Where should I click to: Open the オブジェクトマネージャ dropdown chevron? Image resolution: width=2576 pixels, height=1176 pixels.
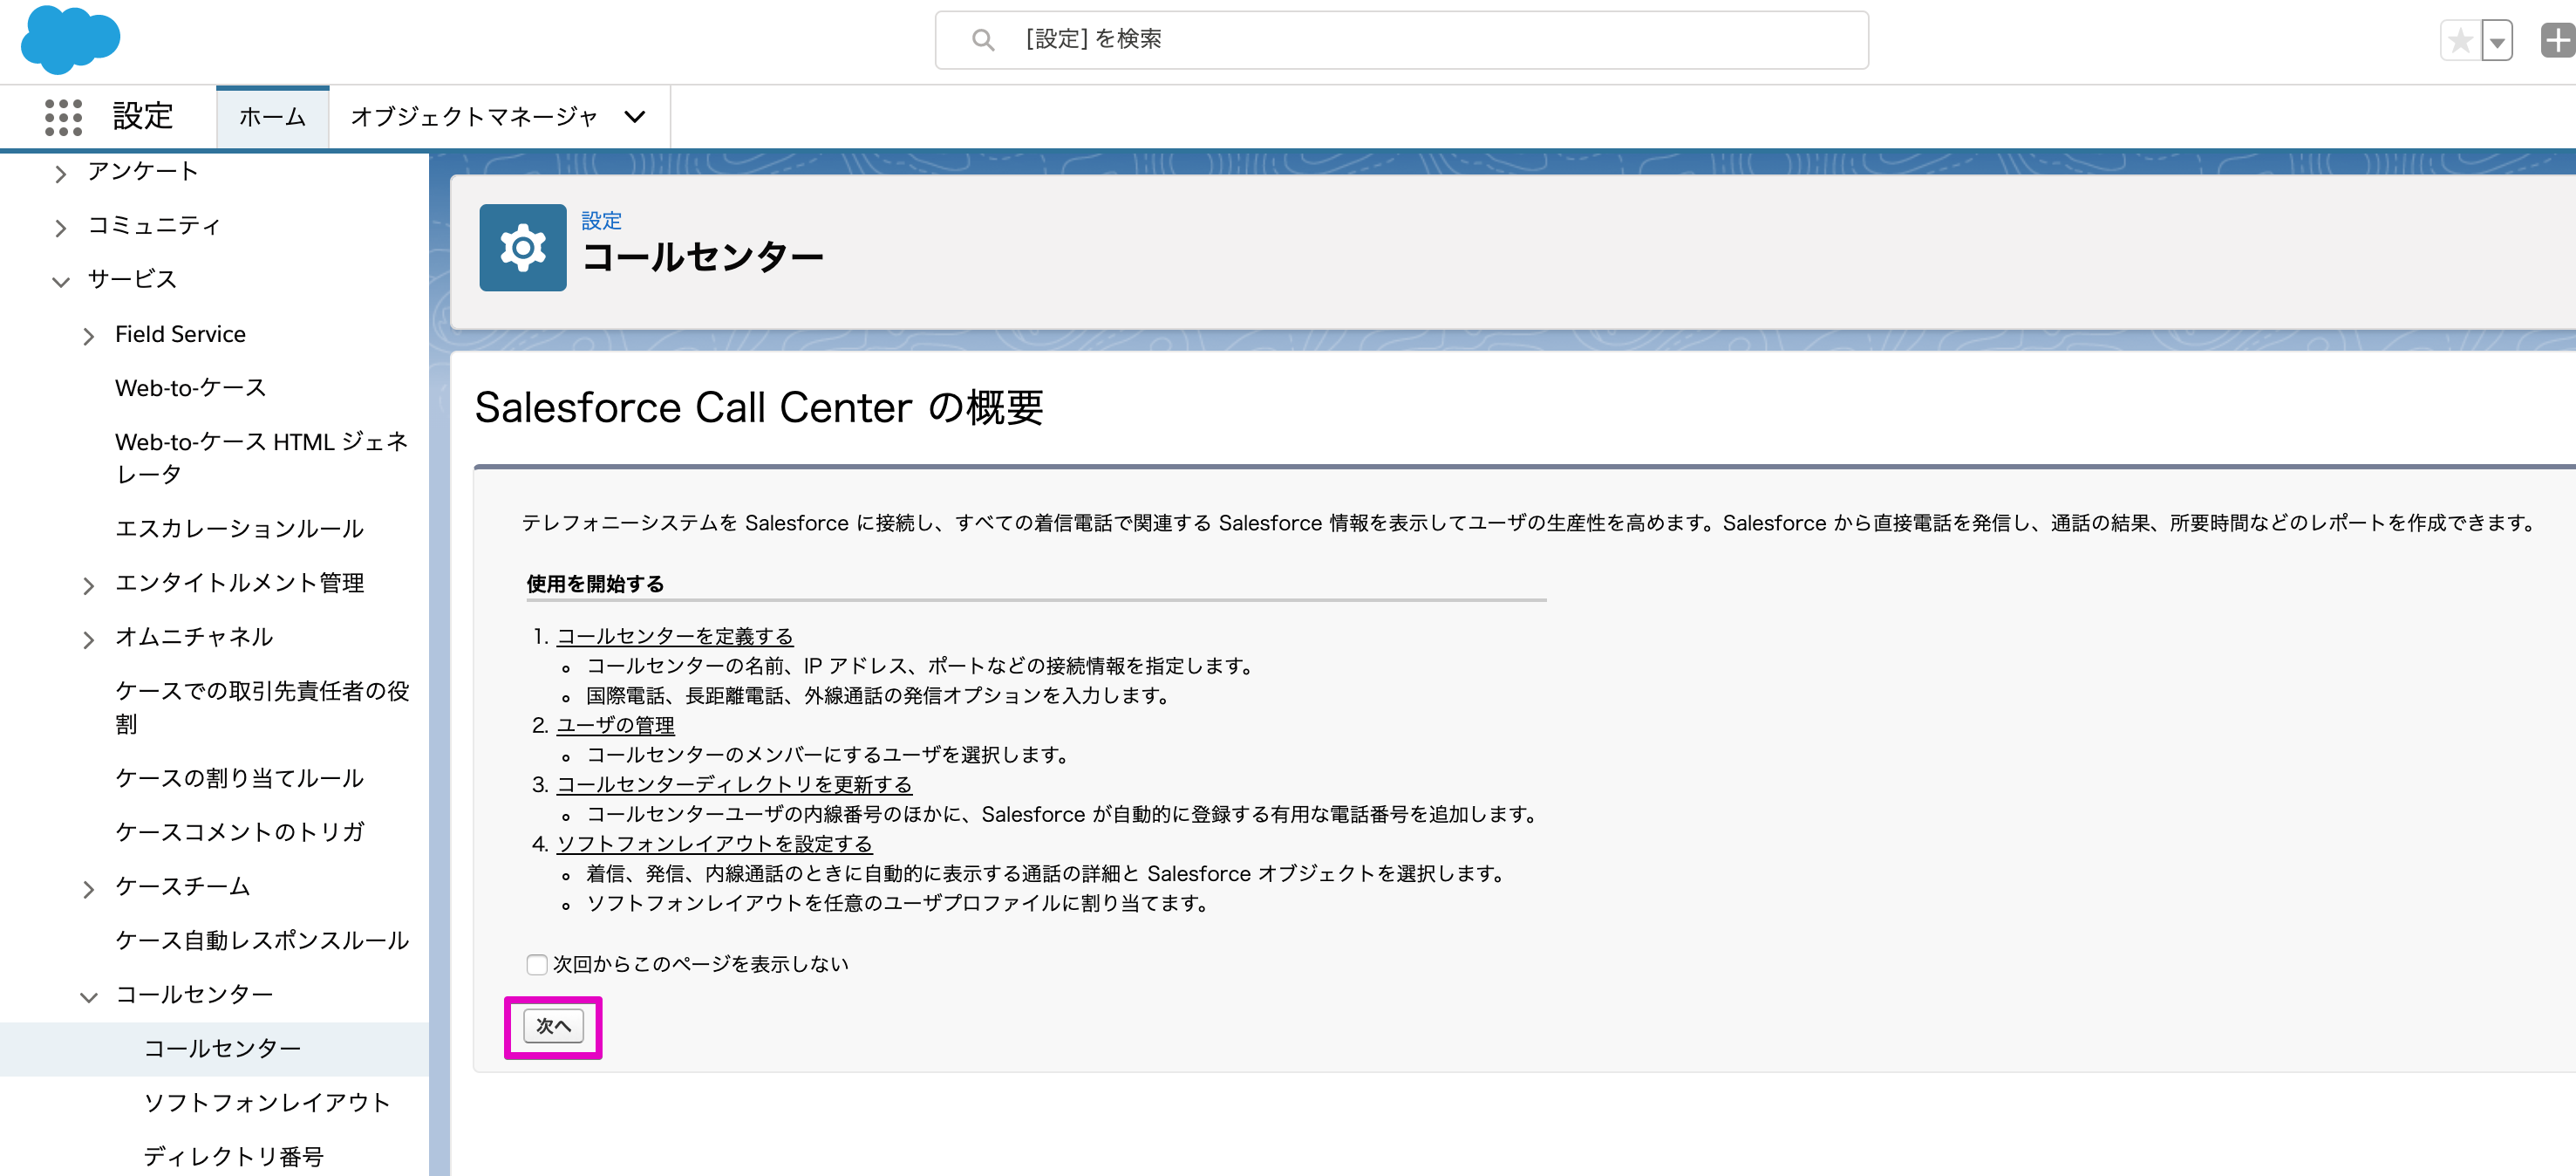(x=635, y=117)
